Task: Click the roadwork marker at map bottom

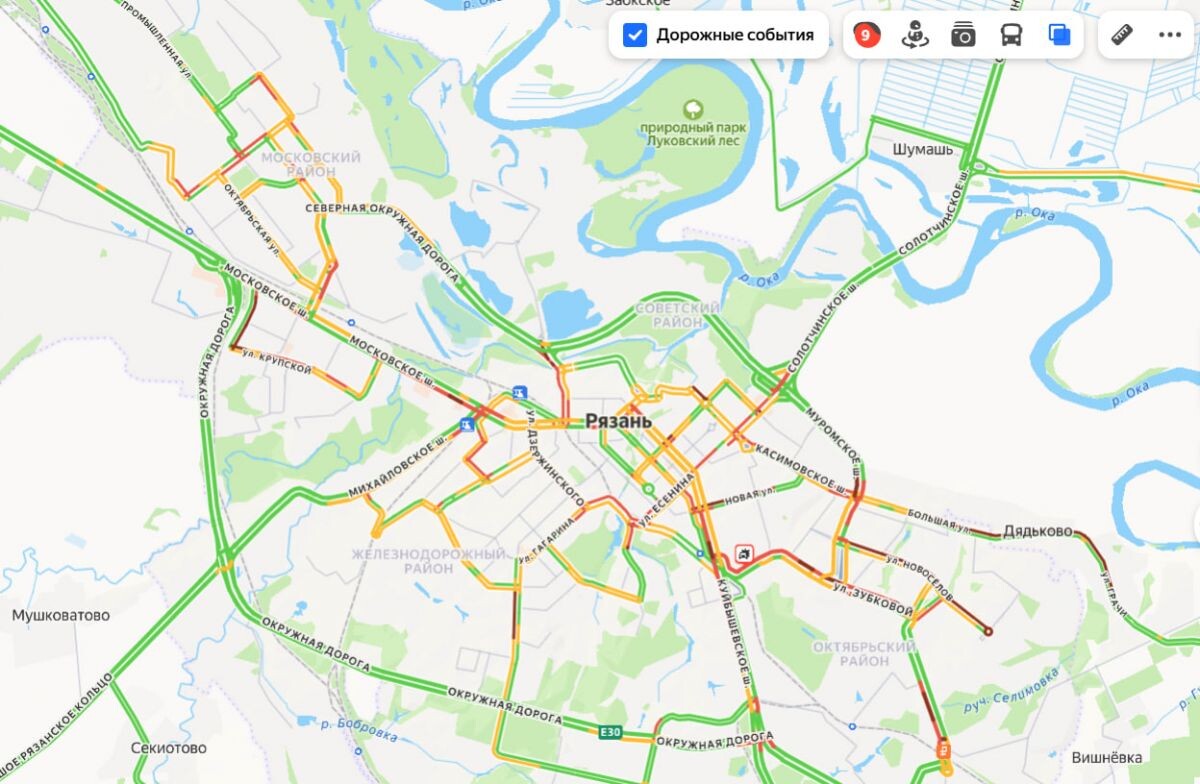Action: coord(943,747)
